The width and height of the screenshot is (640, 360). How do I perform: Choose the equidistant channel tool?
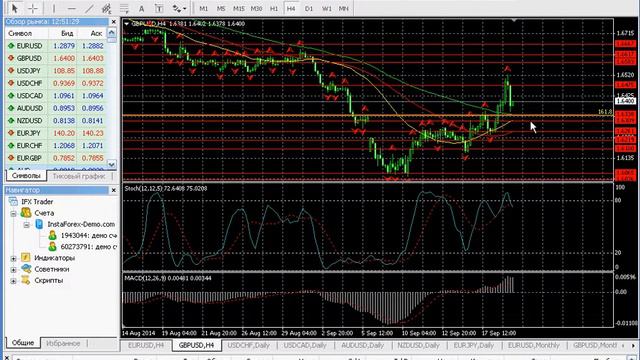(x=107, y=8)
